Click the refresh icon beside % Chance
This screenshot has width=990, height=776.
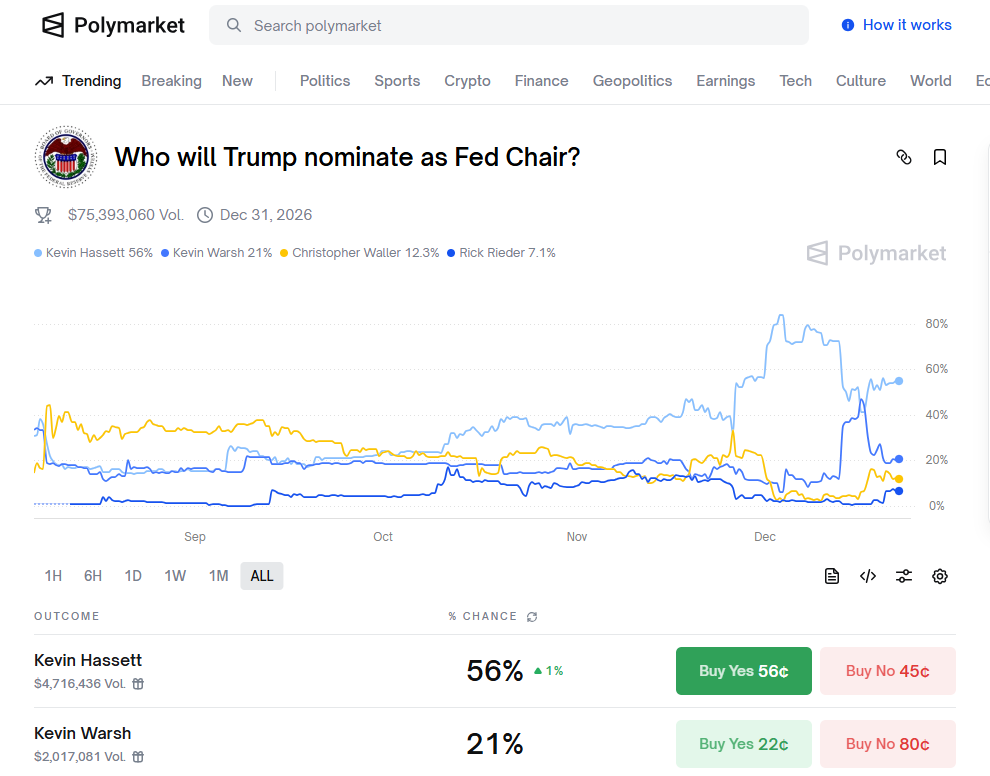(x=532, y=617)
